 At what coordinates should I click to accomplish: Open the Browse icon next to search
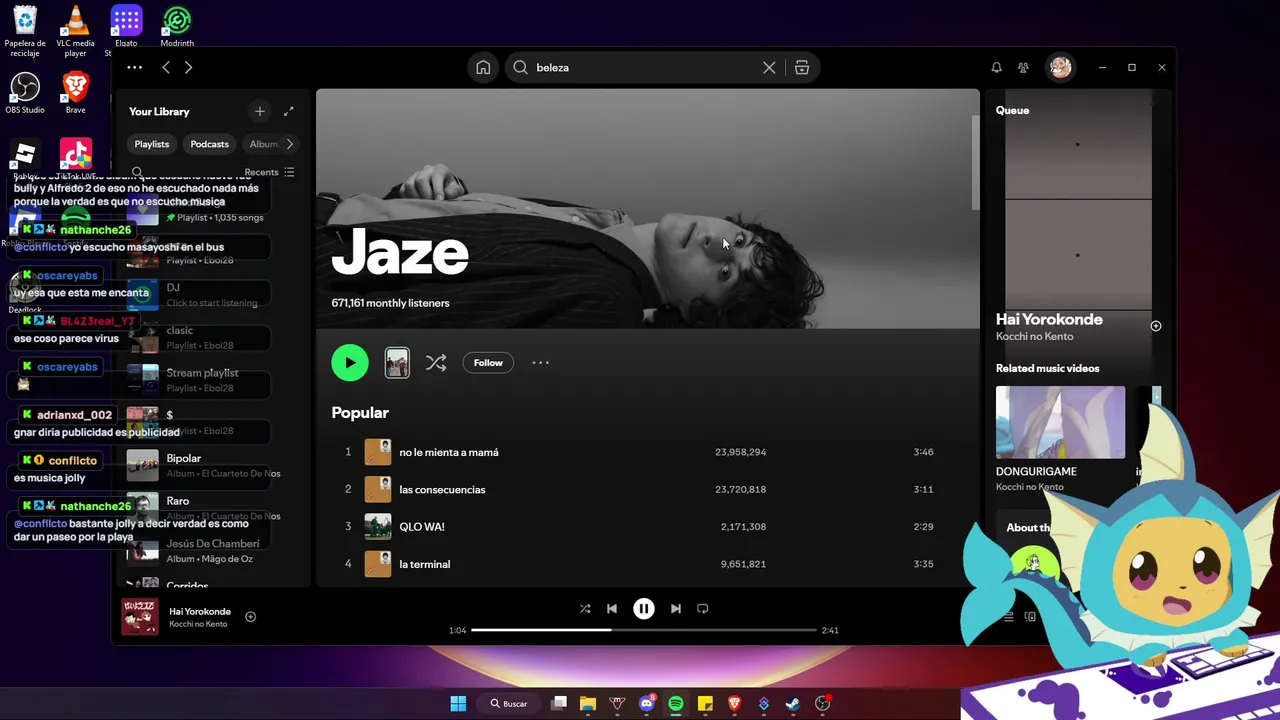[802, 67]
